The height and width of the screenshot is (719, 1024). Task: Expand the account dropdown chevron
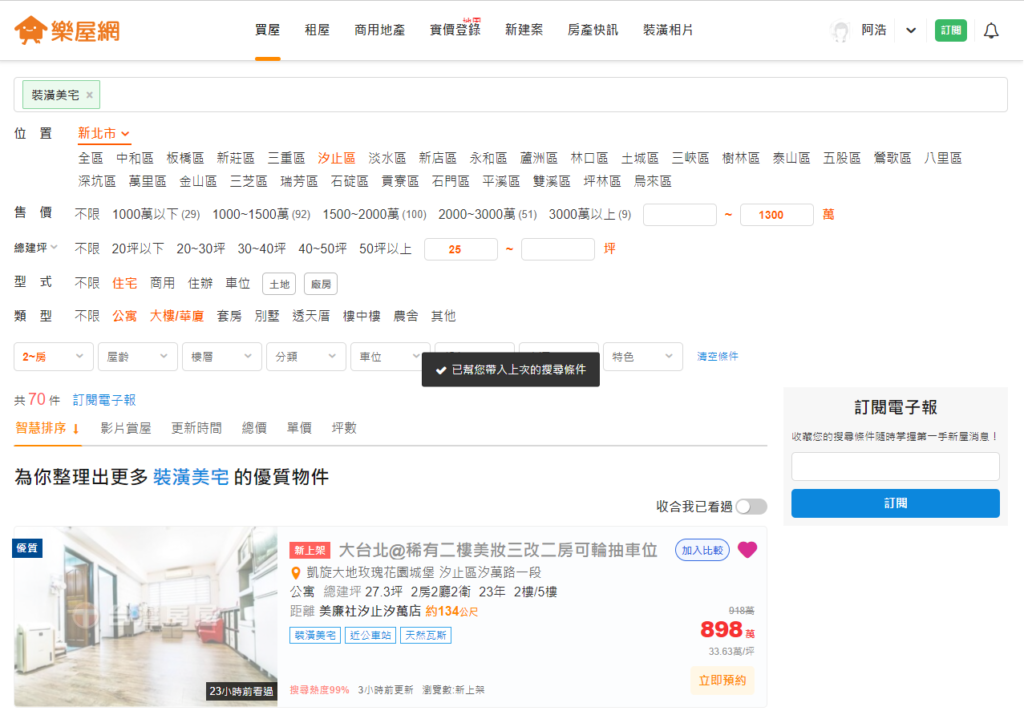point(910,30)
